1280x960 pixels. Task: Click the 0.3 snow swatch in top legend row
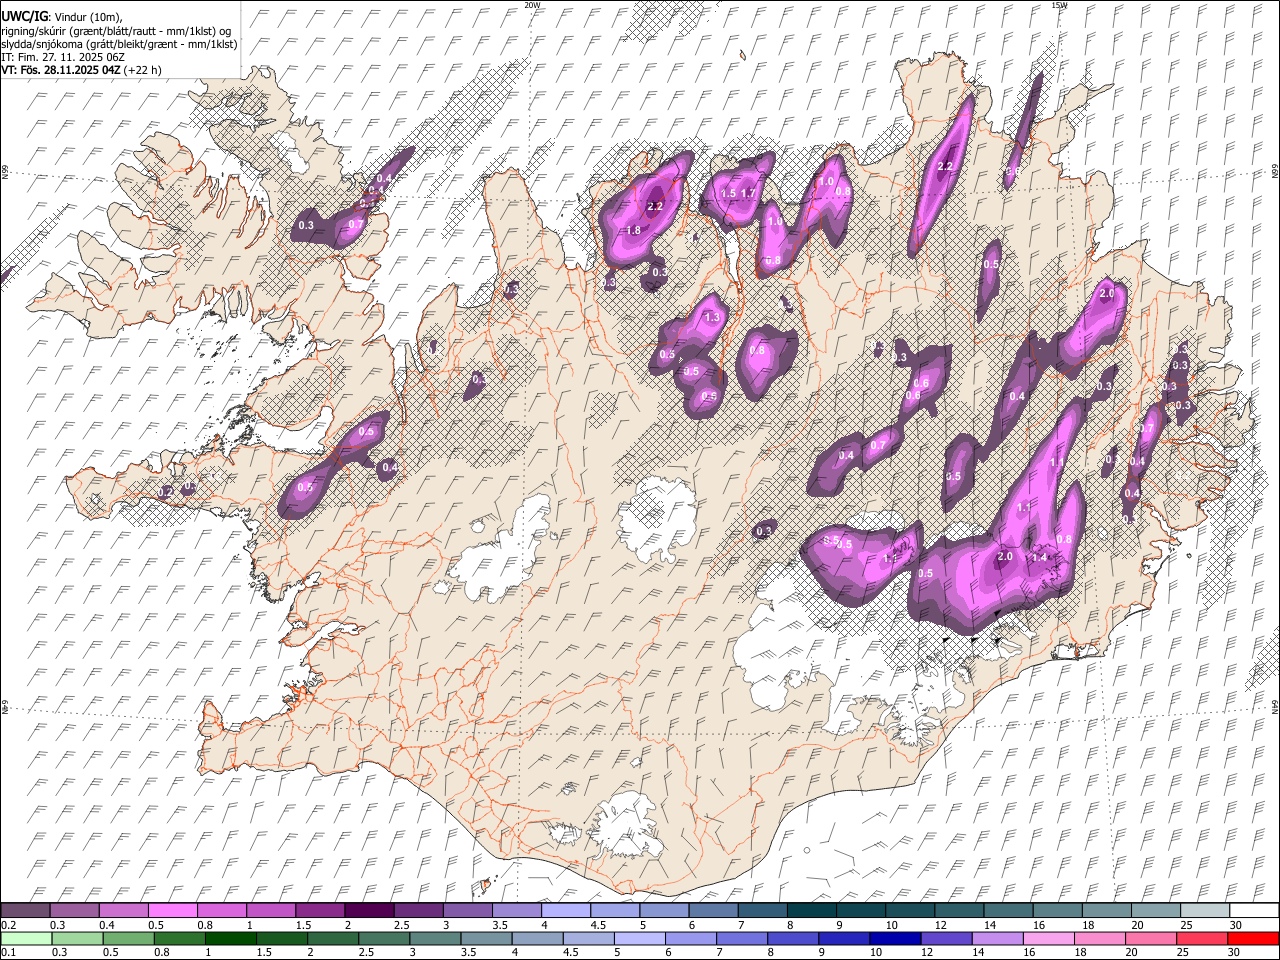pyautogui.click(x=75, y=911)
